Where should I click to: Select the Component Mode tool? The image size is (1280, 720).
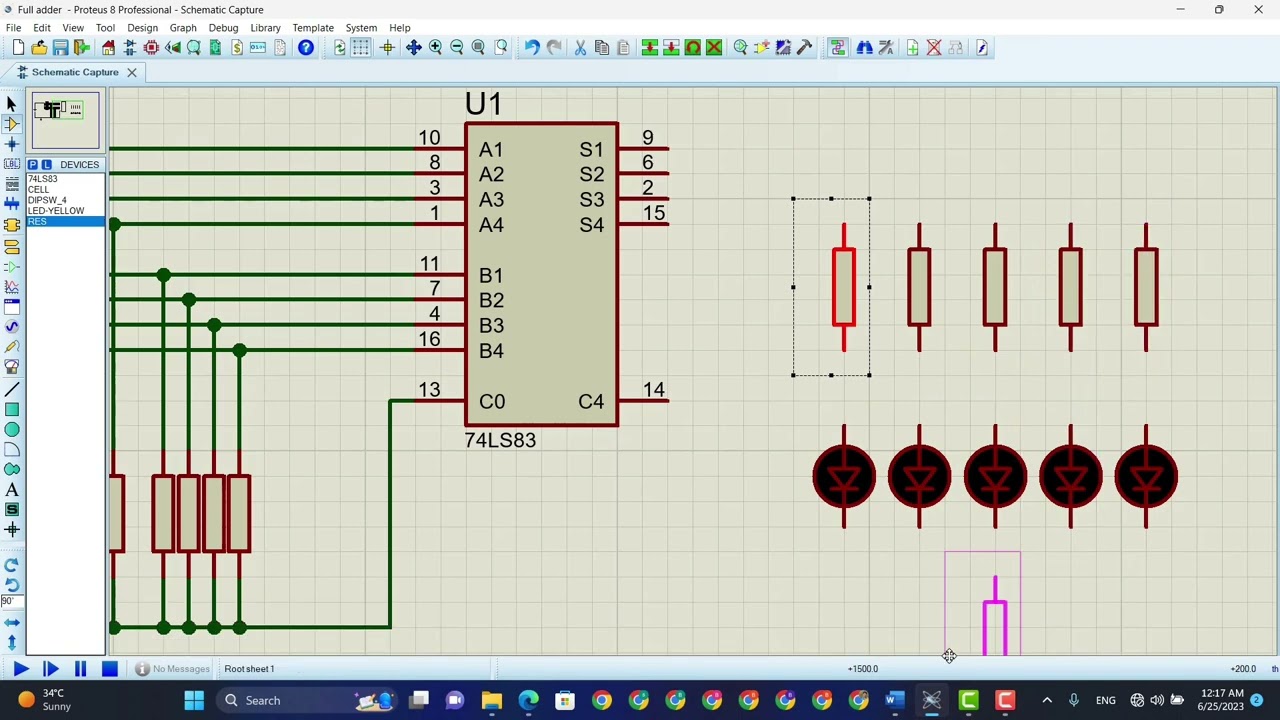click(12, 123)
